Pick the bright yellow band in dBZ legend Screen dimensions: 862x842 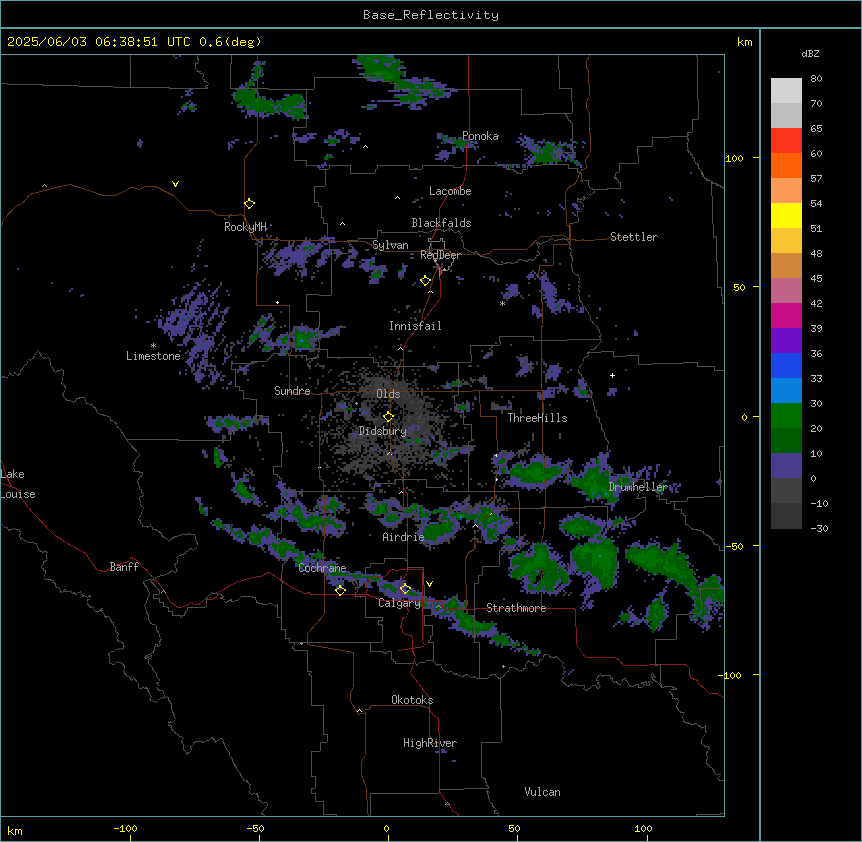[x=786, y=215]
